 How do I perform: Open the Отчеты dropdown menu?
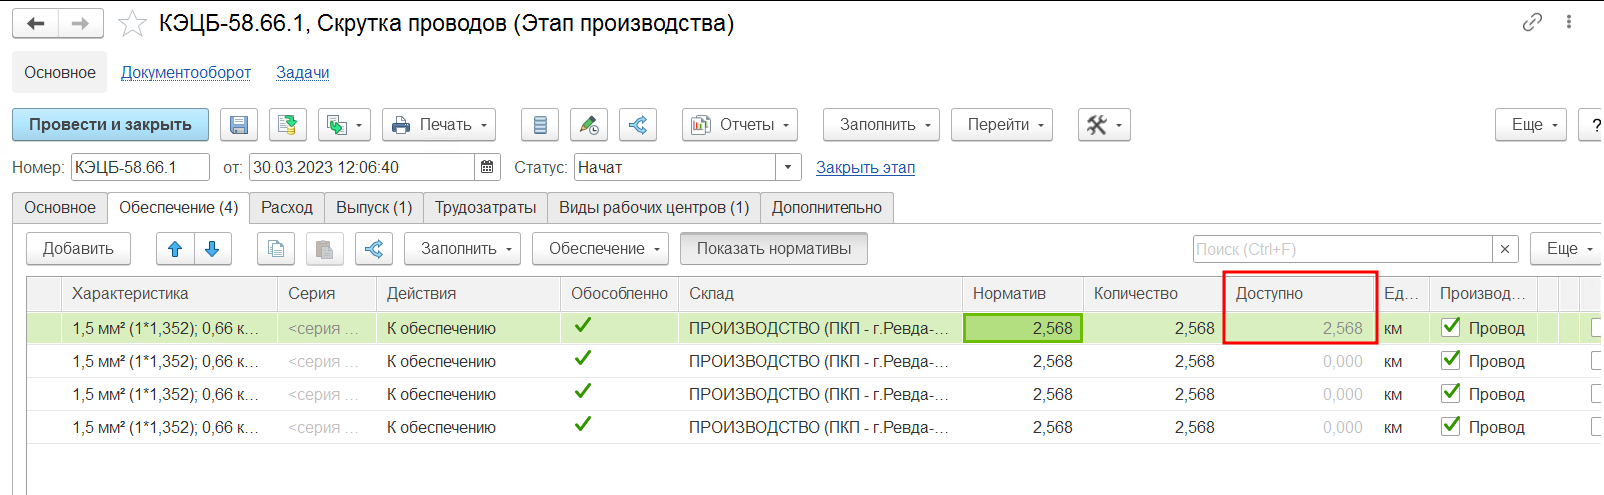pos(740,125)
